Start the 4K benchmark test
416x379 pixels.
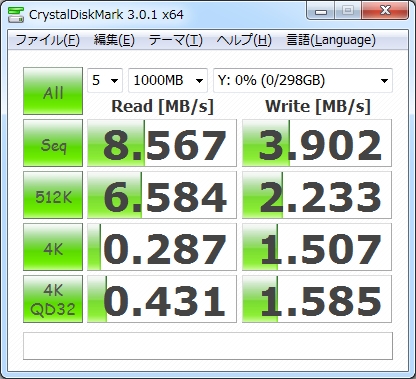[53, 247]
